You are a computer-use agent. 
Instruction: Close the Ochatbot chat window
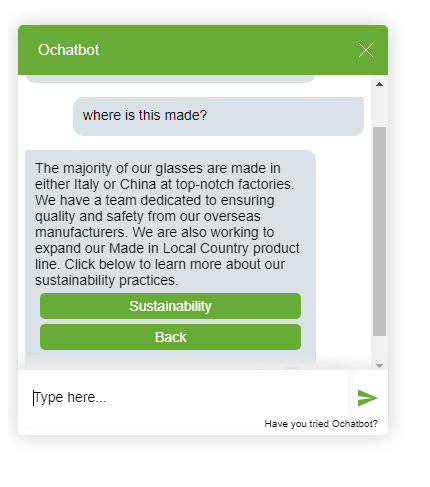[x=366, y=50]
